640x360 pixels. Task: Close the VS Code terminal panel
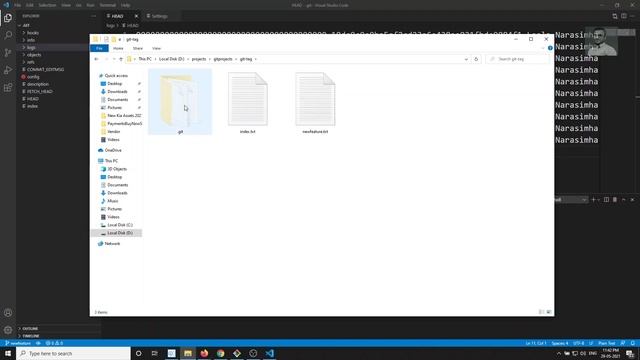pyautogui.click(x=632, y=200)
